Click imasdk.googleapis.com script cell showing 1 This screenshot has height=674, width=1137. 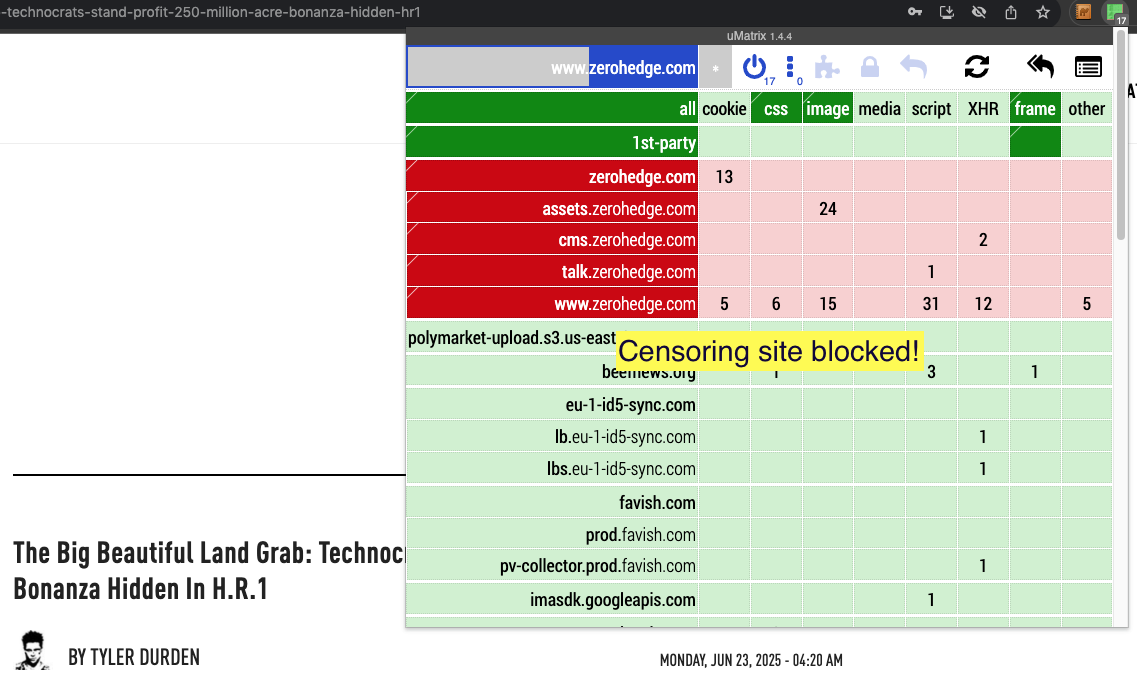[x=931, y=599]
